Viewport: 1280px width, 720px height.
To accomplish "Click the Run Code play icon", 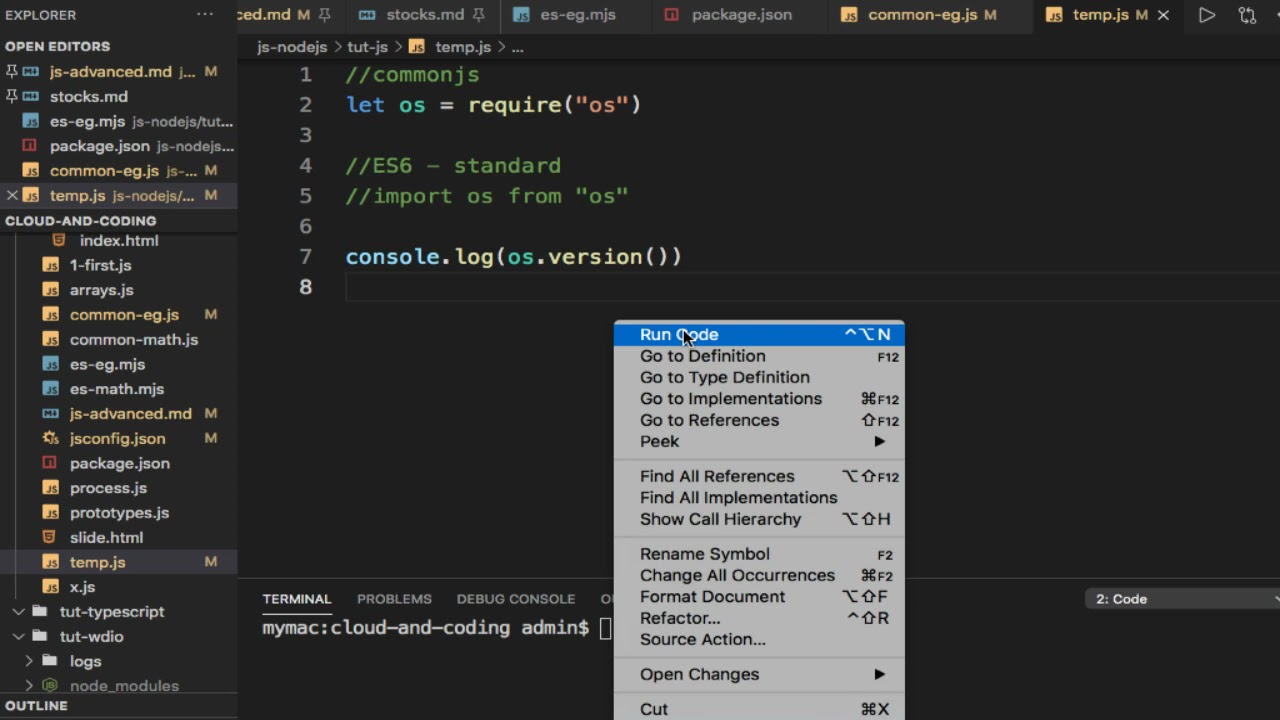I will point(1207,15).
